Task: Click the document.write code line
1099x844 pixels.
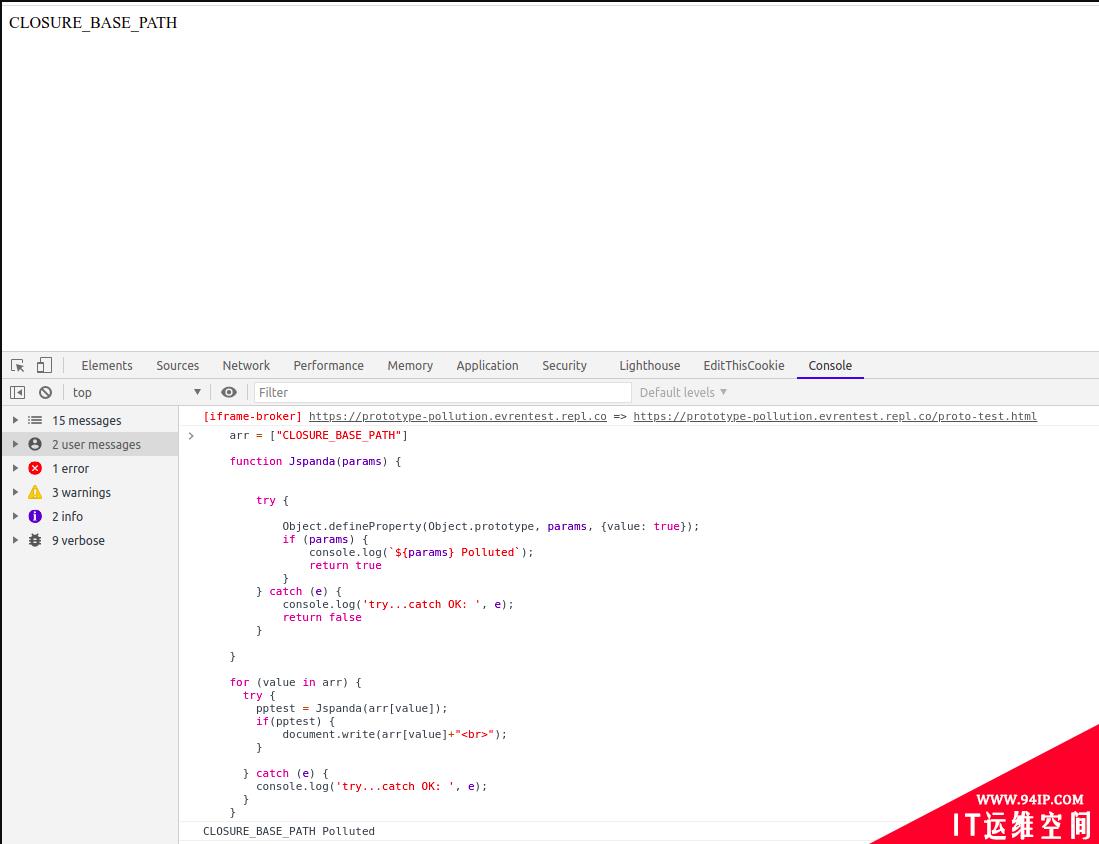Action: coord(395,734)
